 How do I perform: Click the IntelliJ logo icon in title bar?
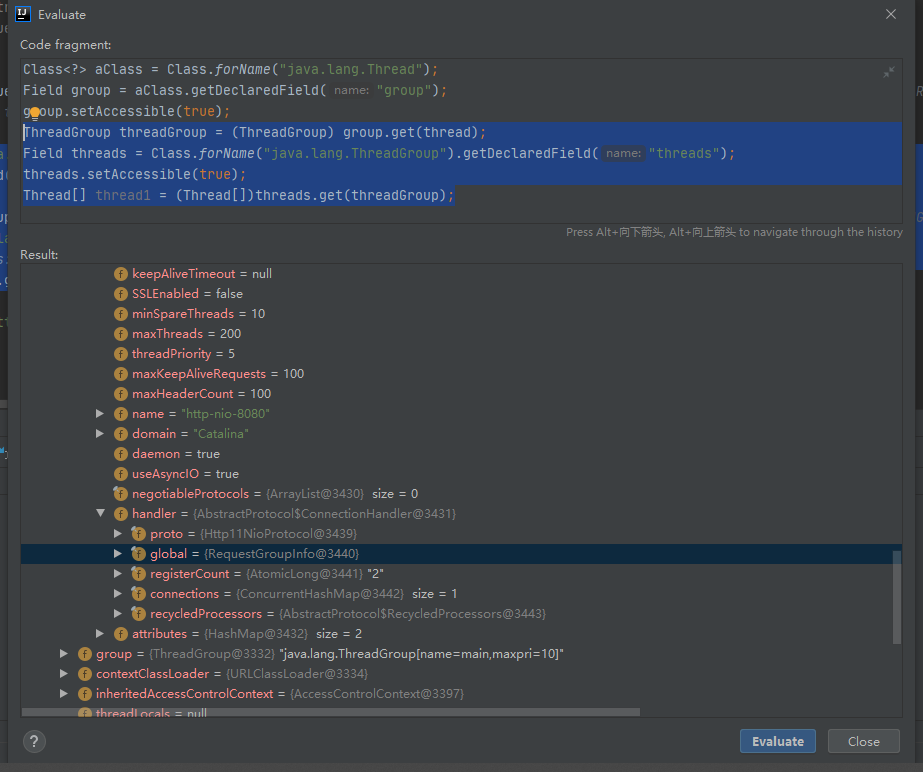coord(23,14)
